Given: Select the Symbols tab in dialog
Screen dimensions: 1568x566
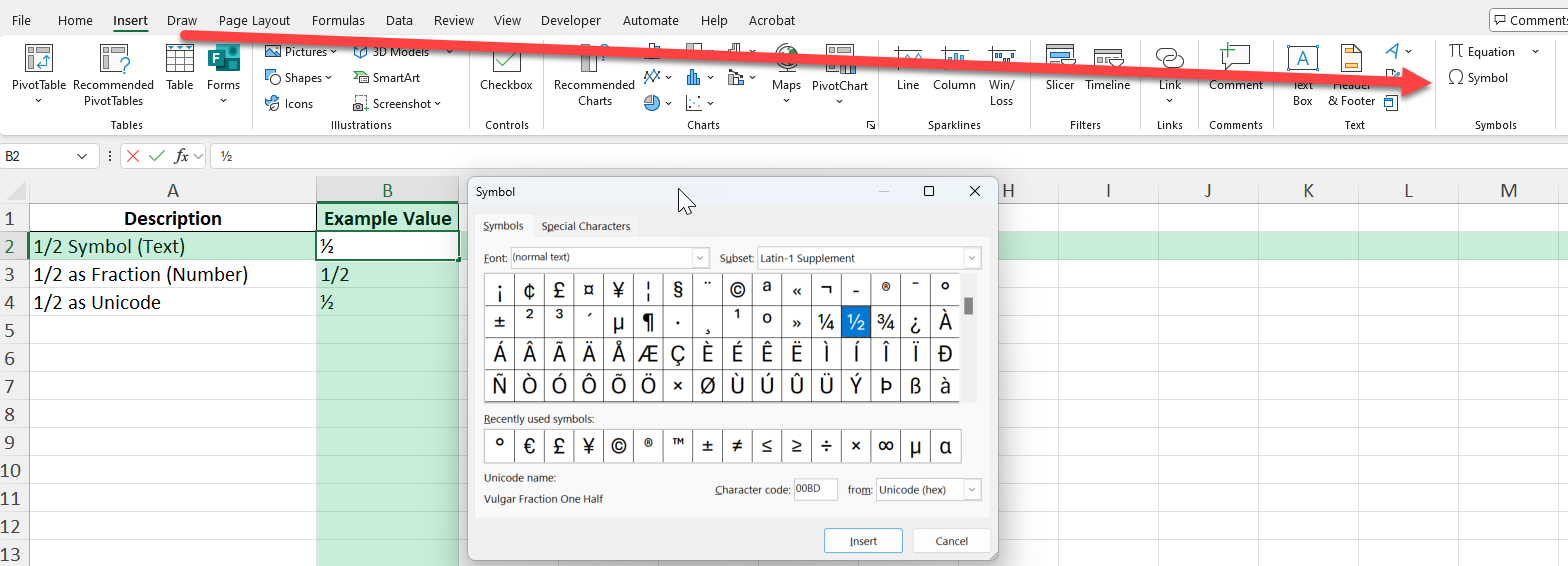Looking at the screenshot, I should [503, 226].
